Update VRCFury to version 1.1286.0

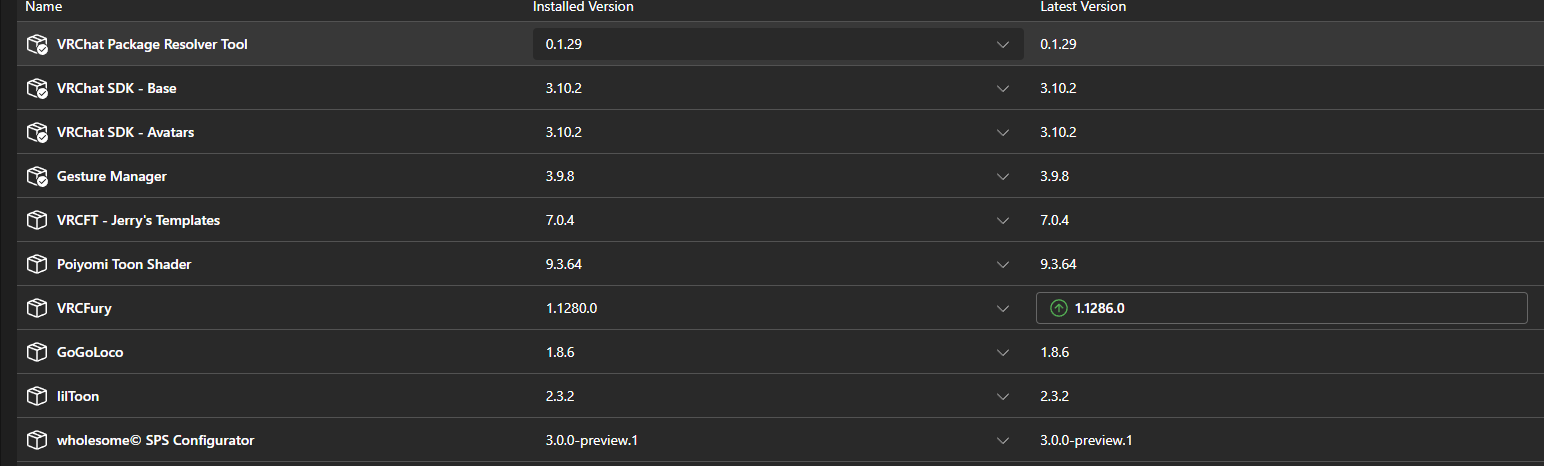point(1281,308)
